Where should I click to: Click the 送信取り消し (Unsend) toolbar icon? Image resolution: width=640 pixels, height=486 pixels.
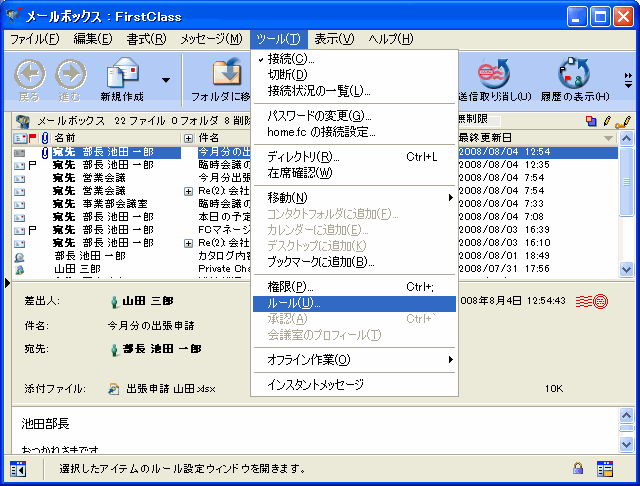click(492, 75)
